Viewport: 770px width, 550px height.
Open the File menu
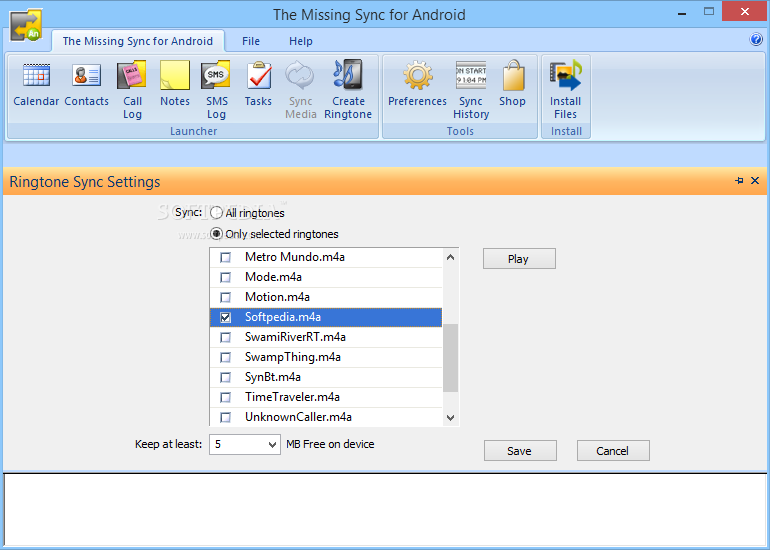coord(251,41)
